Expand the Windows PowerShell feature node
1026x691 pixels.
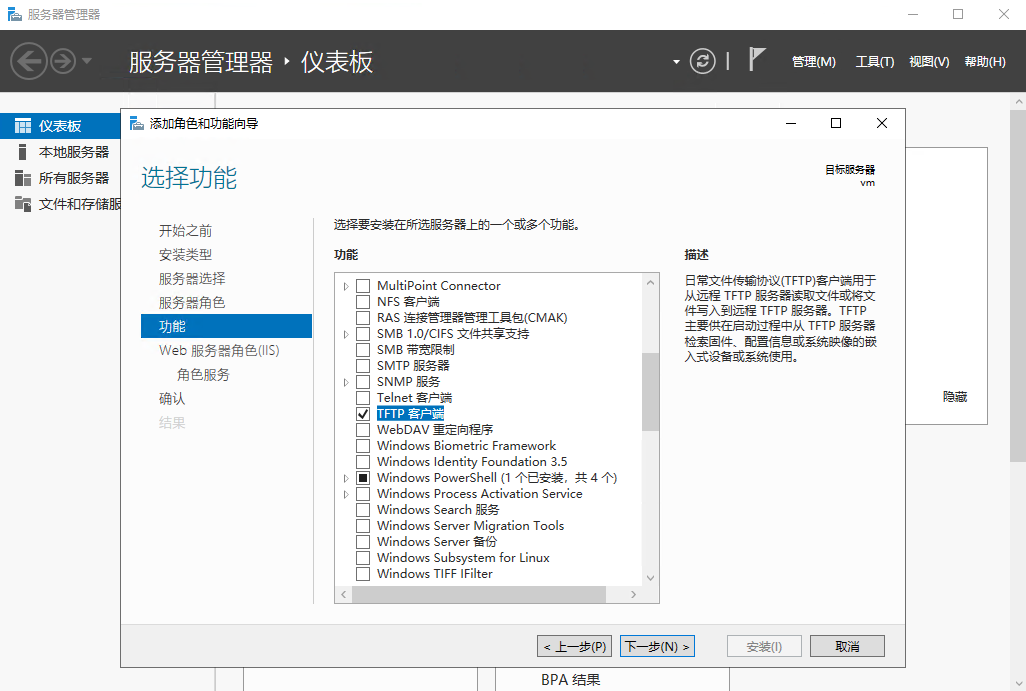346,478
